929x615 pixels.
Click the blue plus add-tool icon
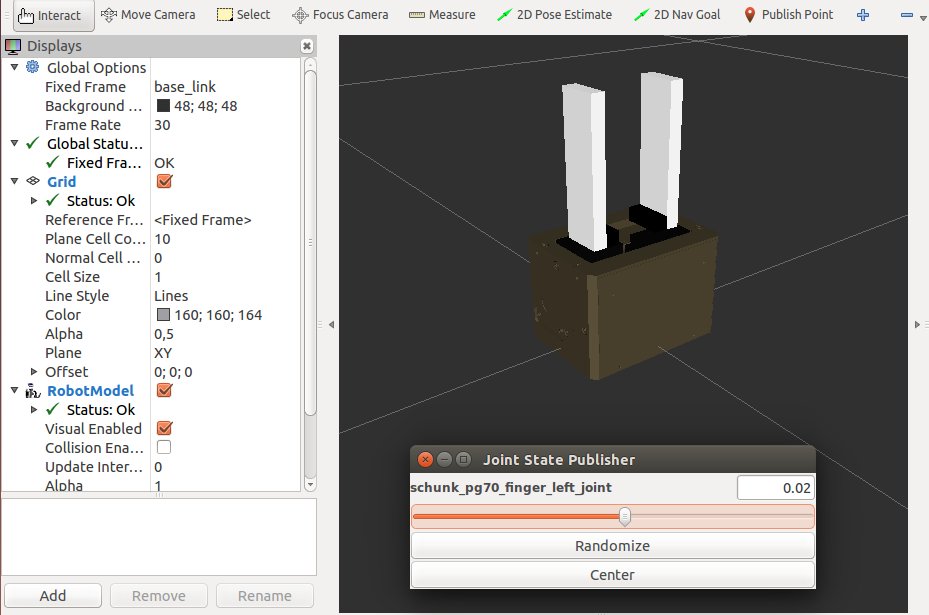[x=863, y=15]
